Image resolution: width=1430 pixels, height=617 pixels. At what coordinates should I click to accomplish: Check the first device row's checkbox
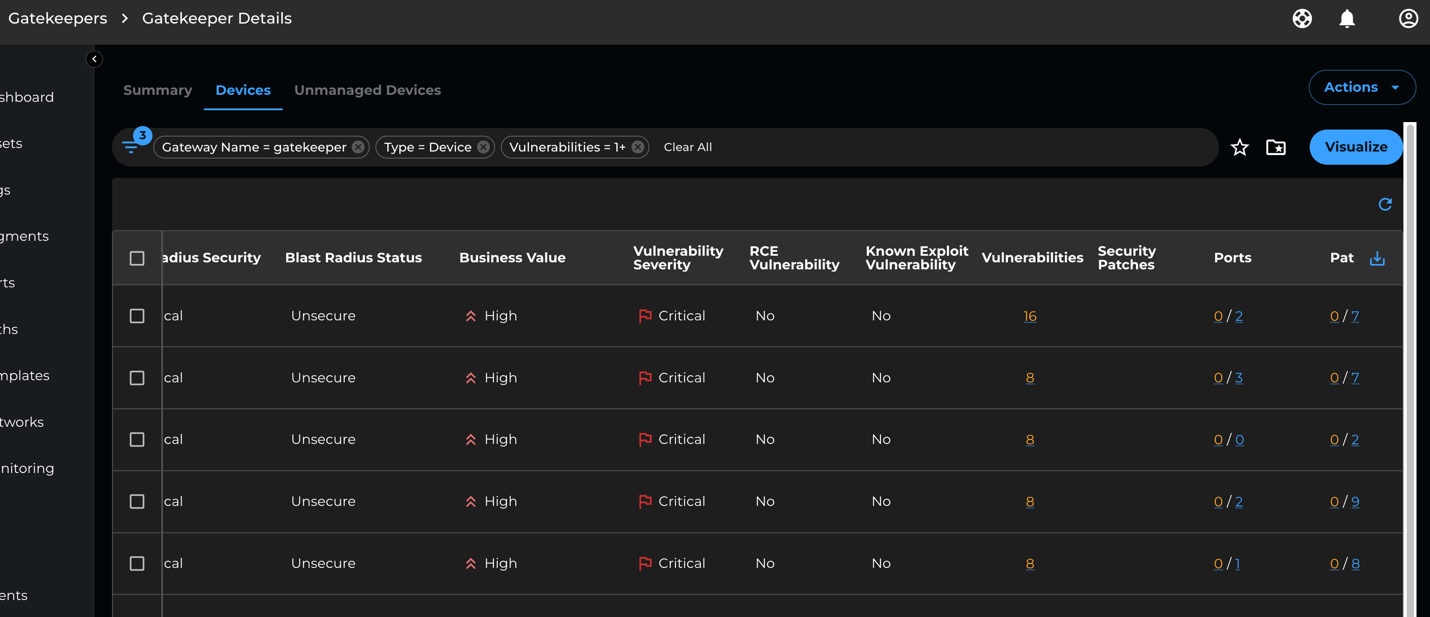click(x=137, y=315)
